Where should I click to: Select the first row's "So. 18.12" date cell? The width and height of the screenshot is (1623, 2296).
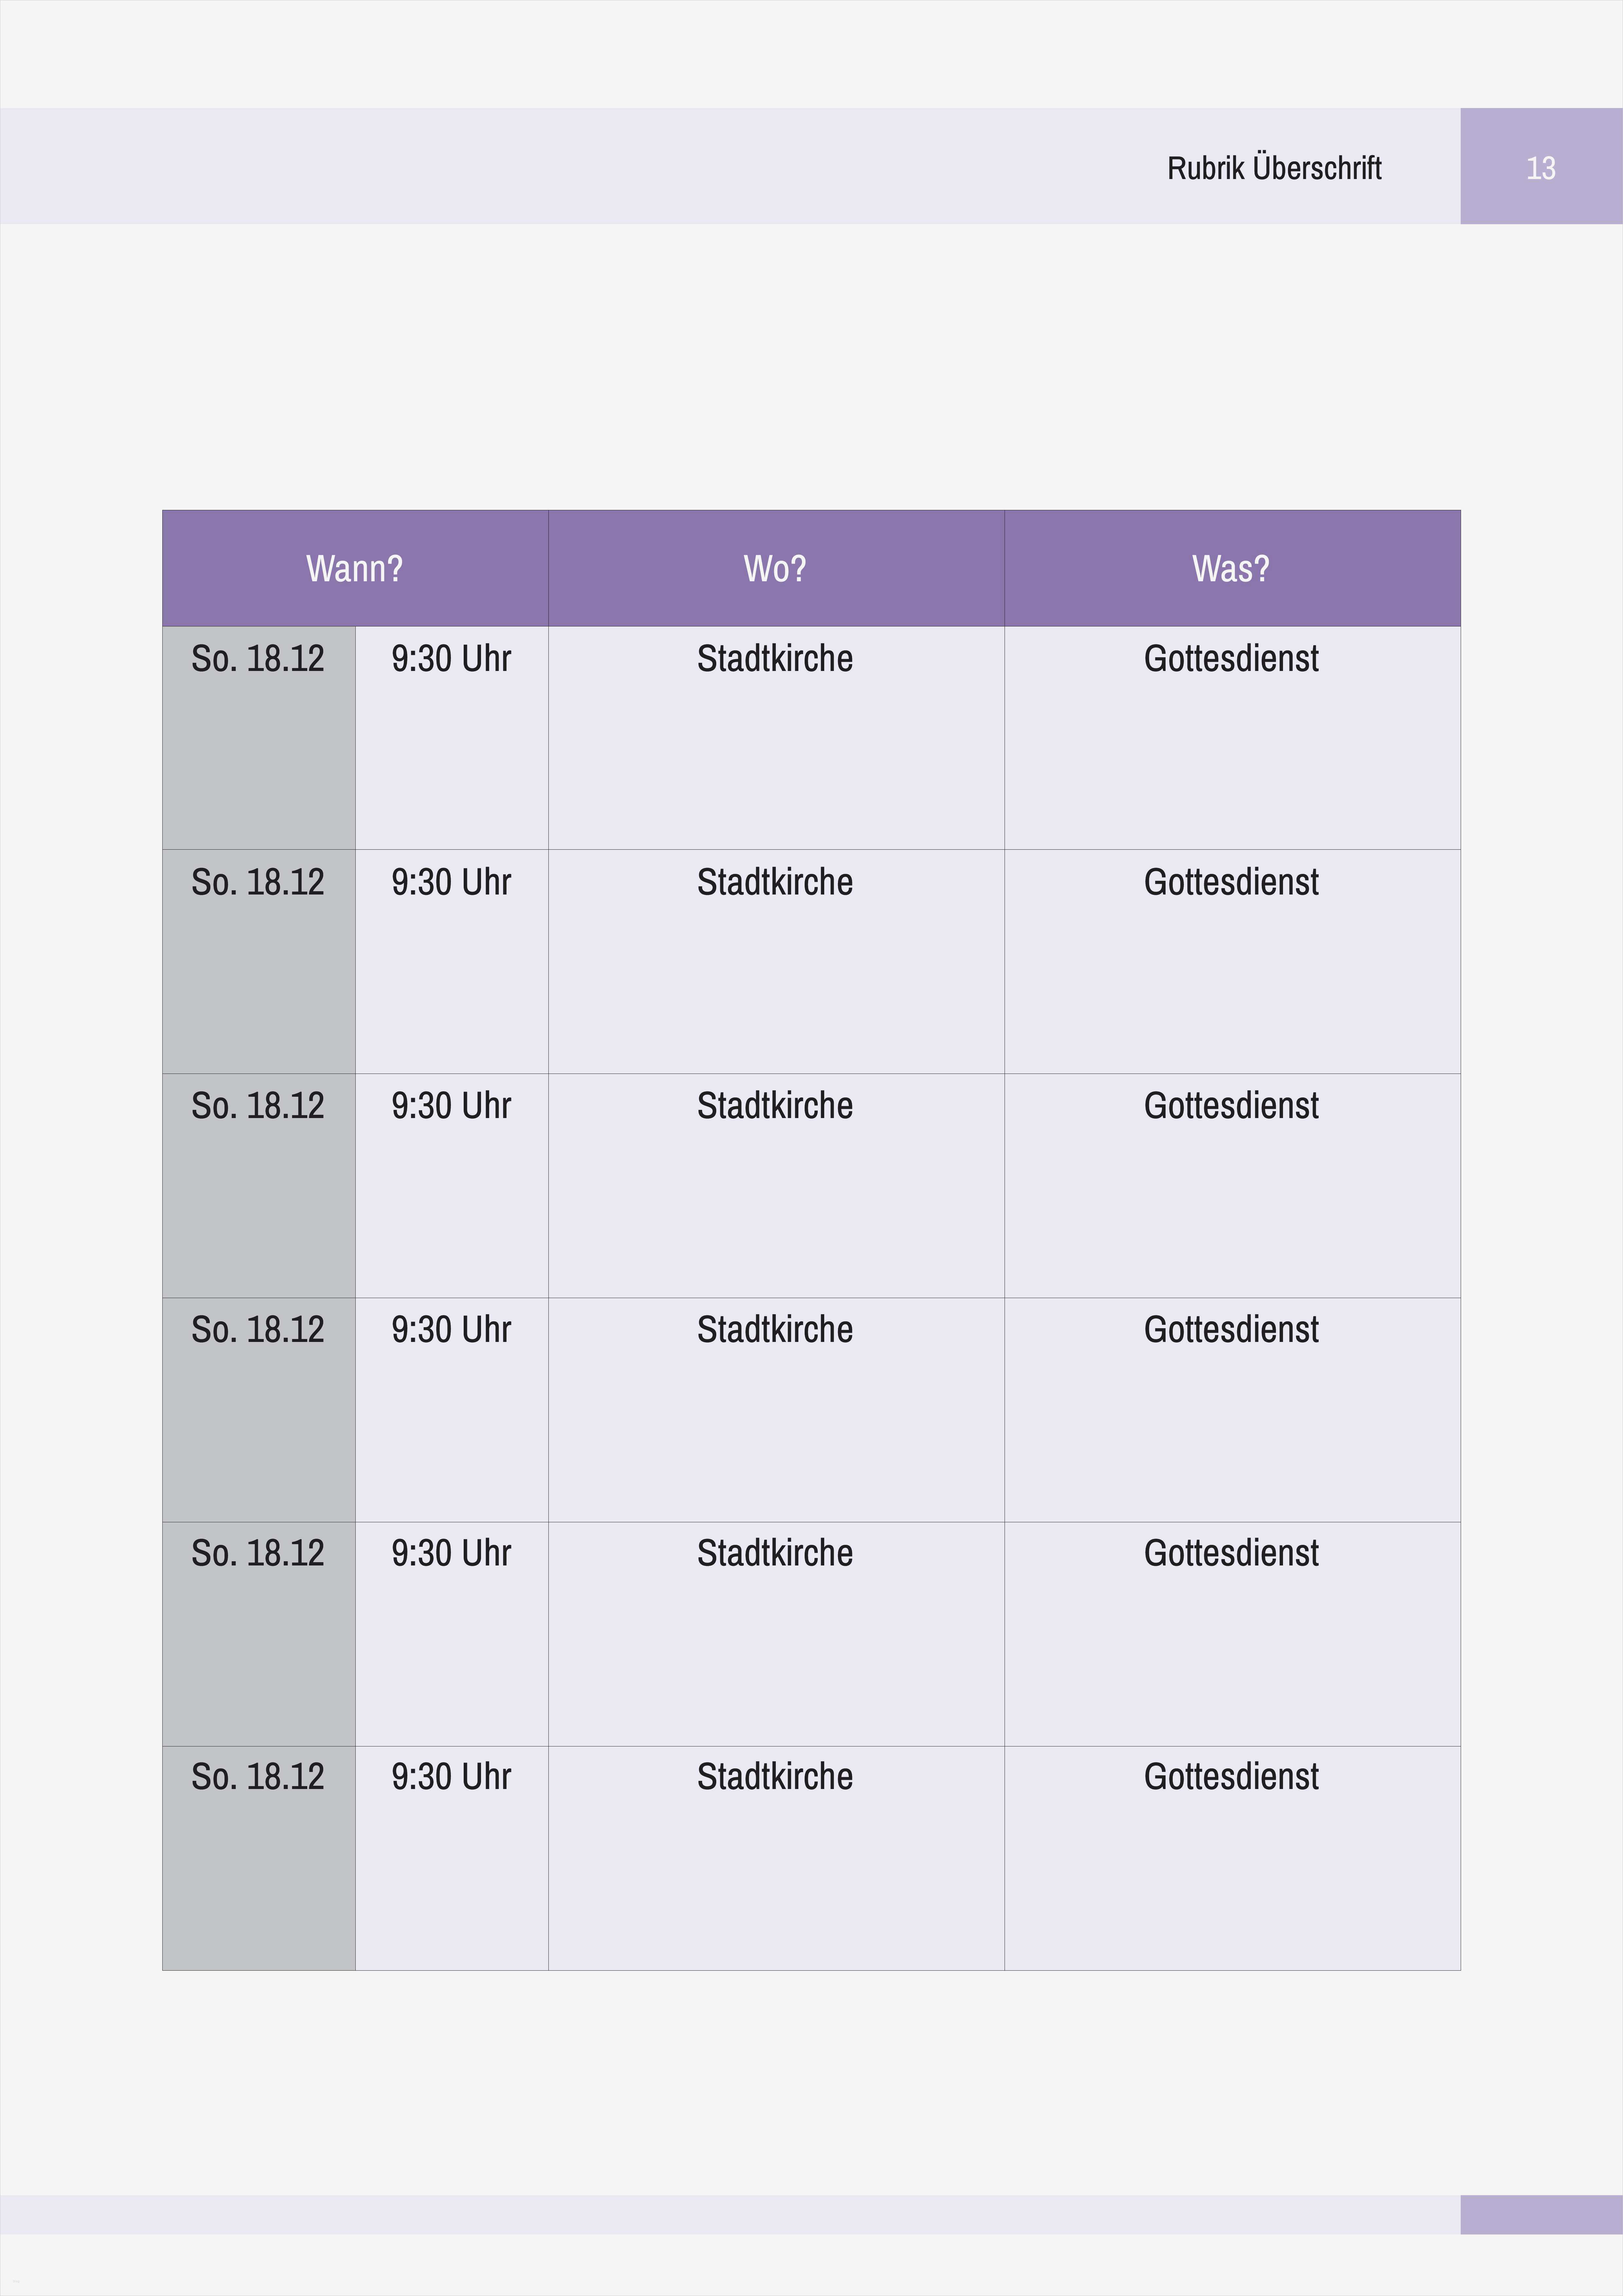coord(258,659)
